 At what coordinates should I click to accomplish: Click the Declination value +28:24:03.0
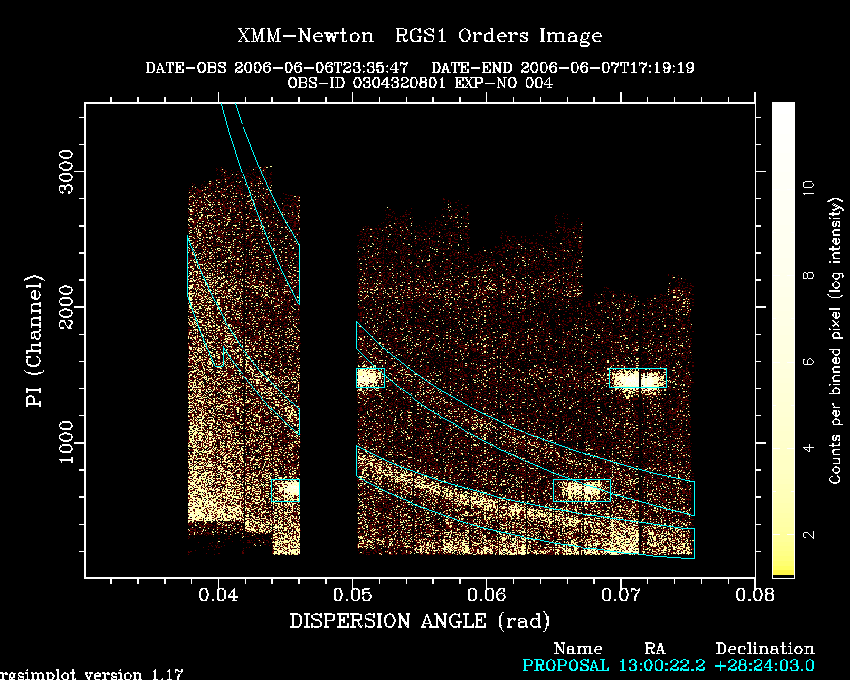pos(764,665)
